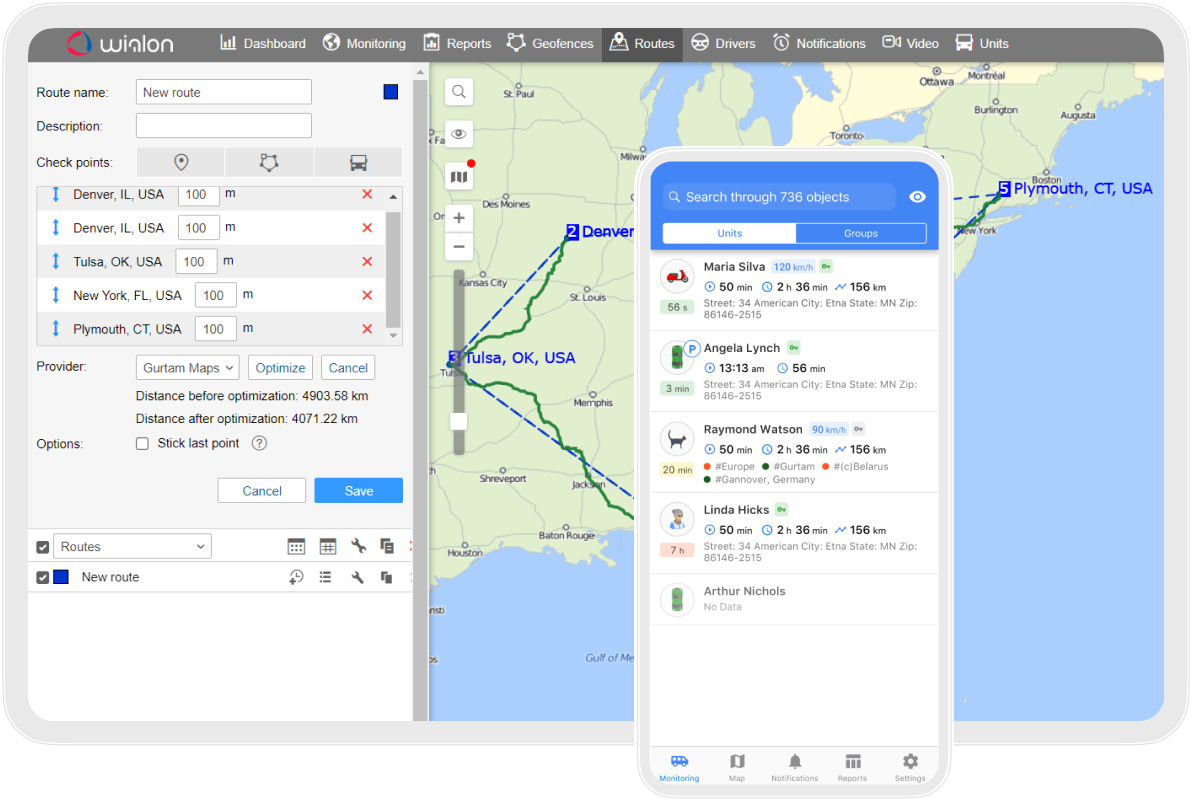Viewport: 1193px width, 800px height.
Task: Copy New route with duplicate icon
Action: tap(387, 577)
